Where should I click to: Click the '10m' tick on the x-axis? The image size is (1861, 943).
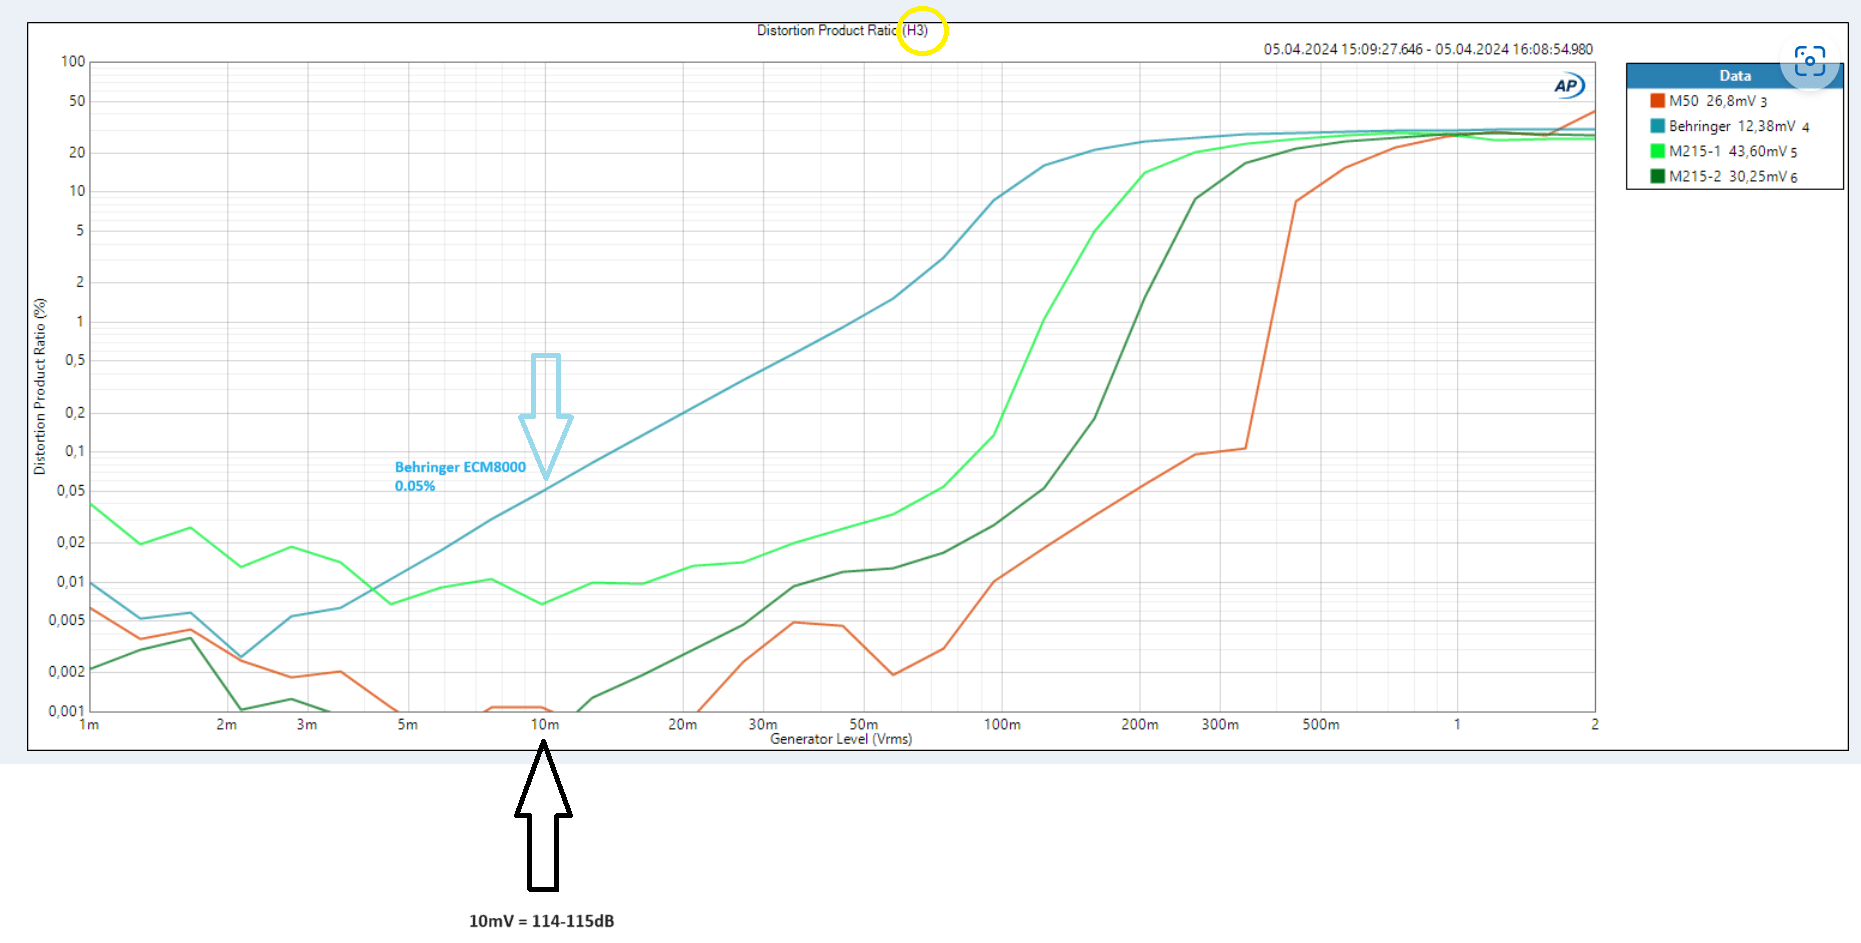545,724
